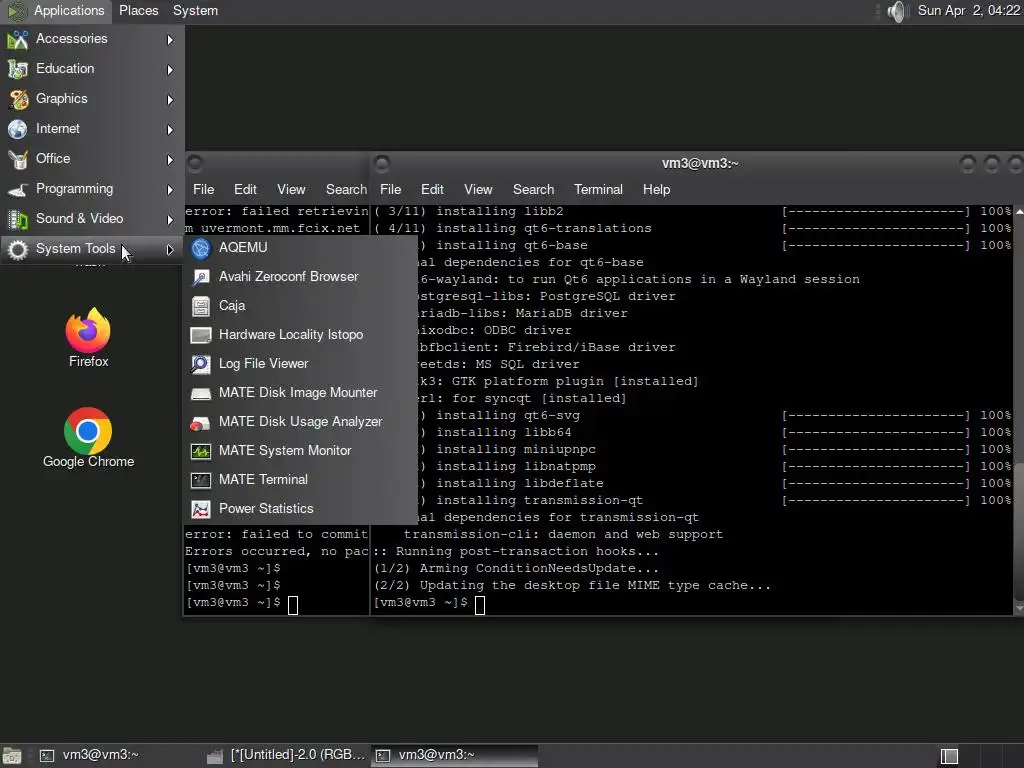Viewport: 1024px width, 768px height.
Task: Open Firefox desktop shortcut
Action: 88,338
